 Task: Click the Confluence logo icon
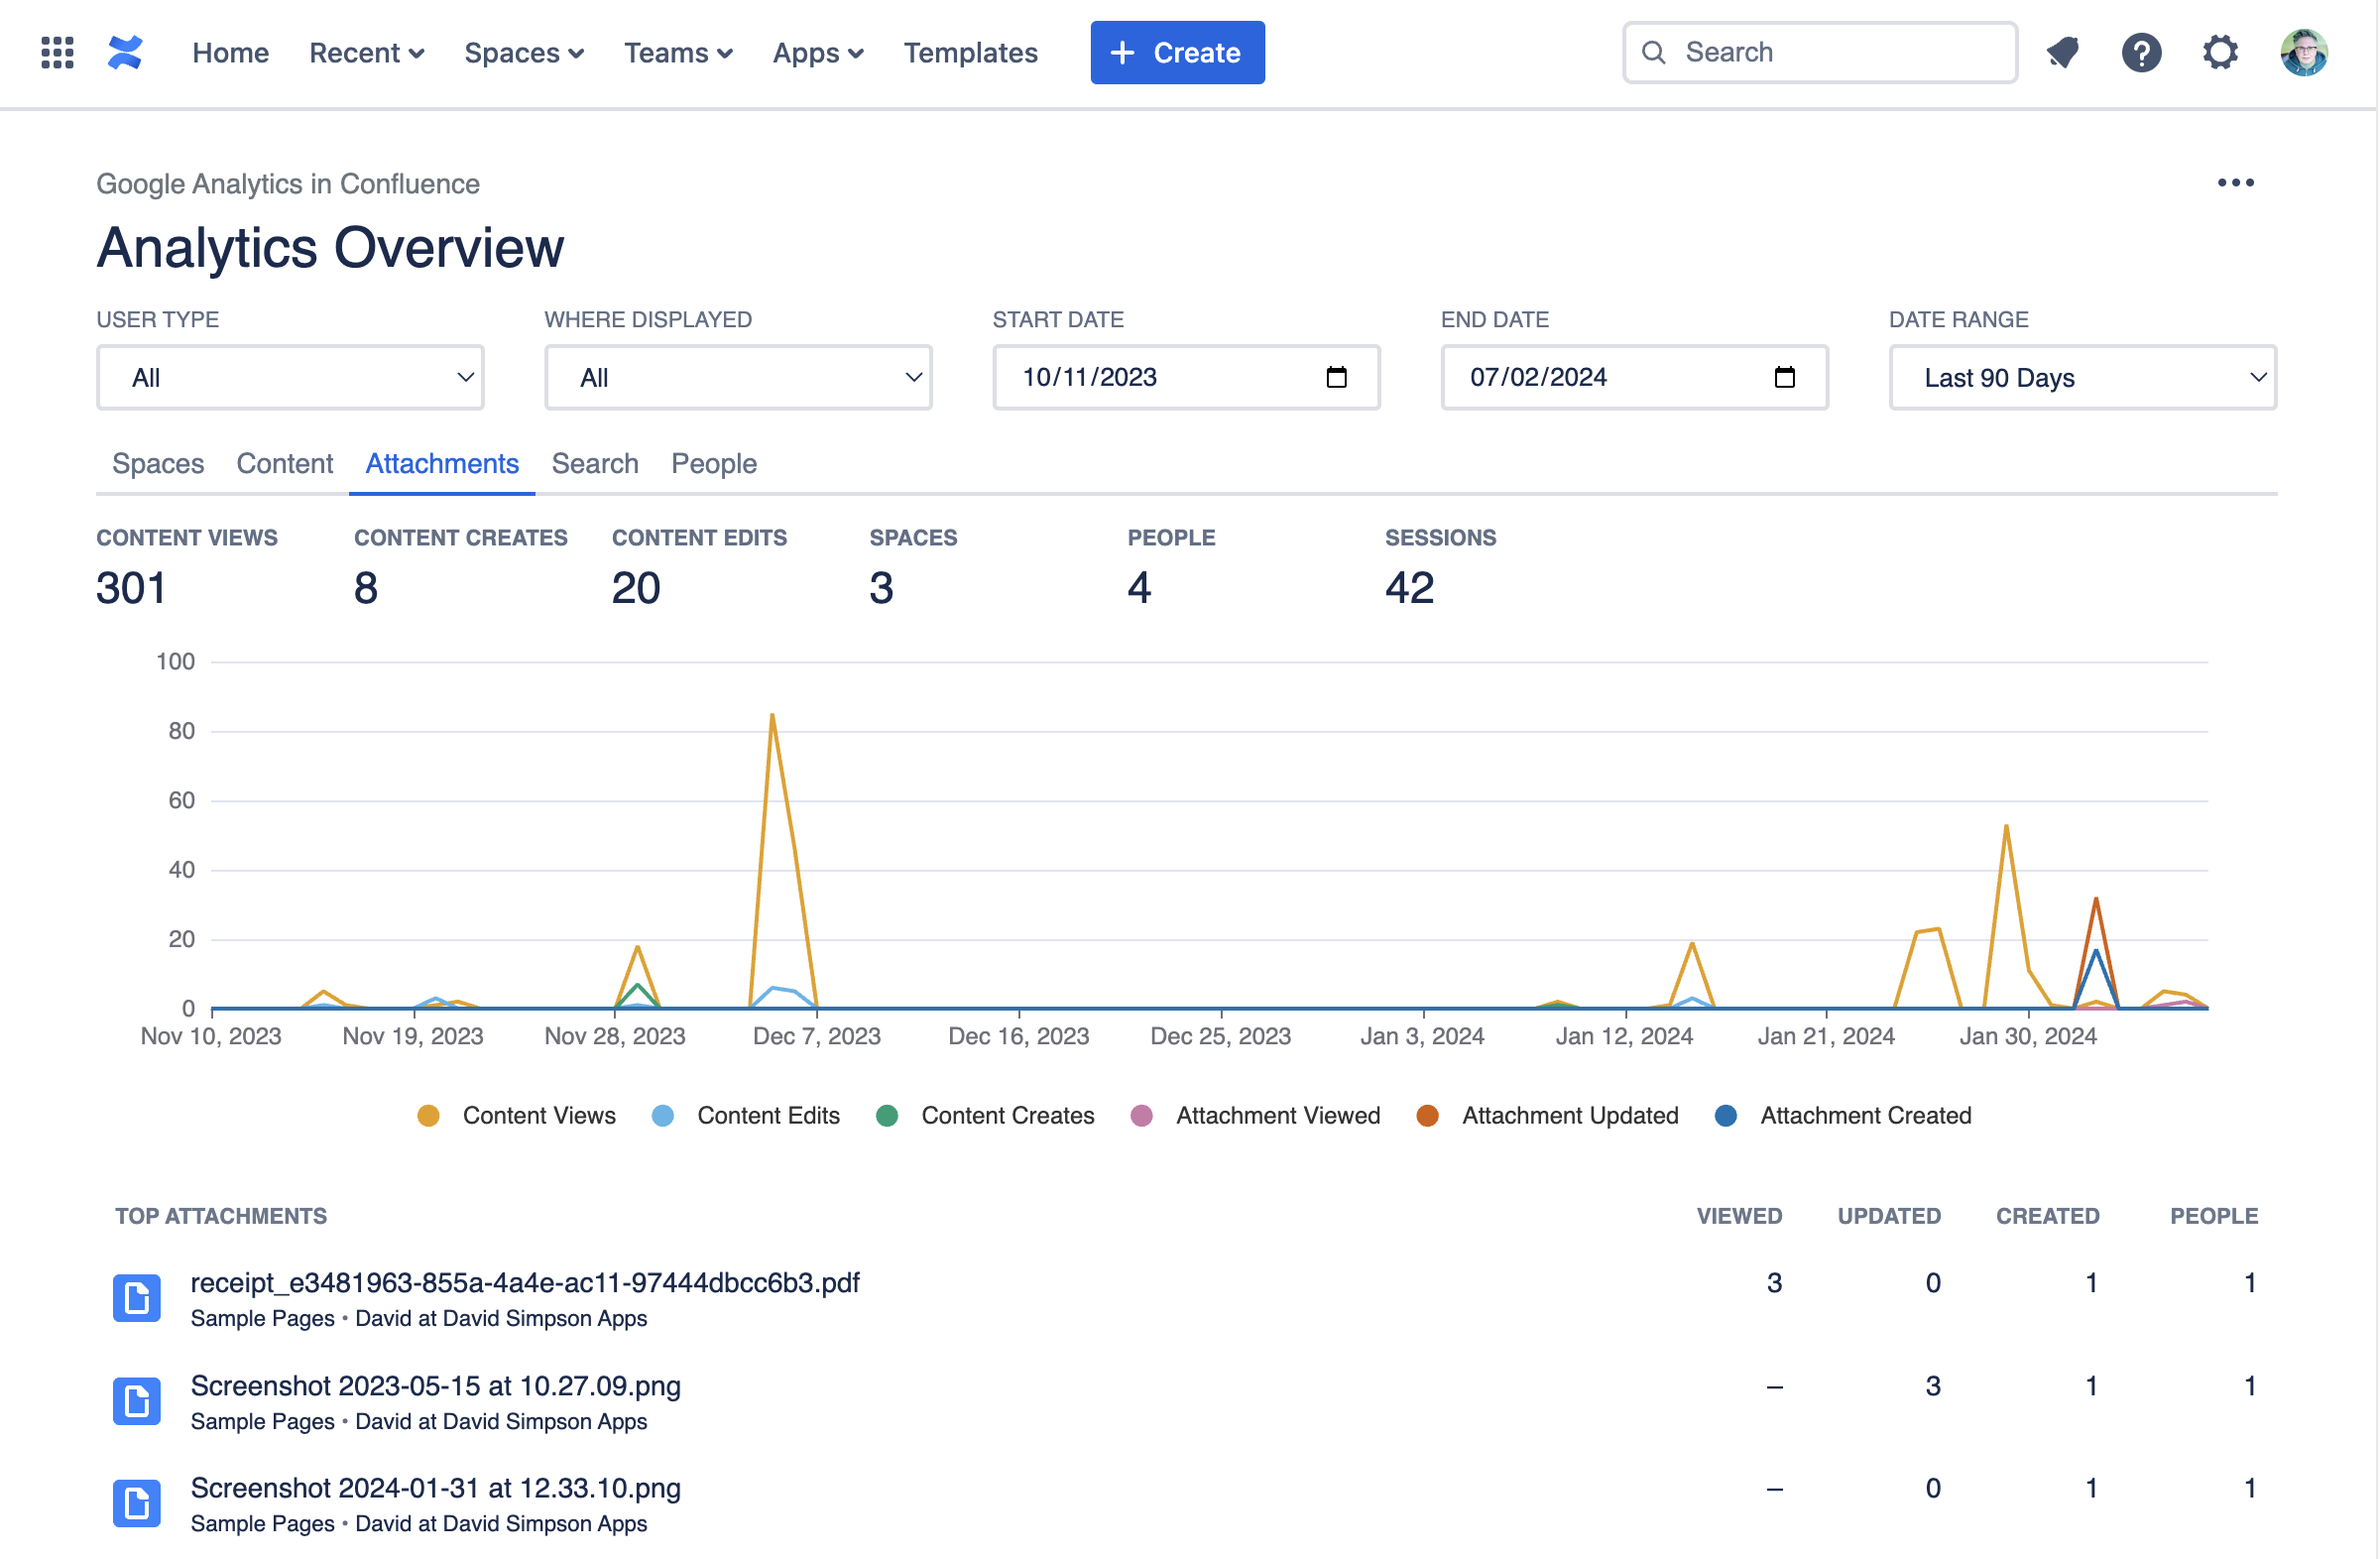(x=125, y=52)
